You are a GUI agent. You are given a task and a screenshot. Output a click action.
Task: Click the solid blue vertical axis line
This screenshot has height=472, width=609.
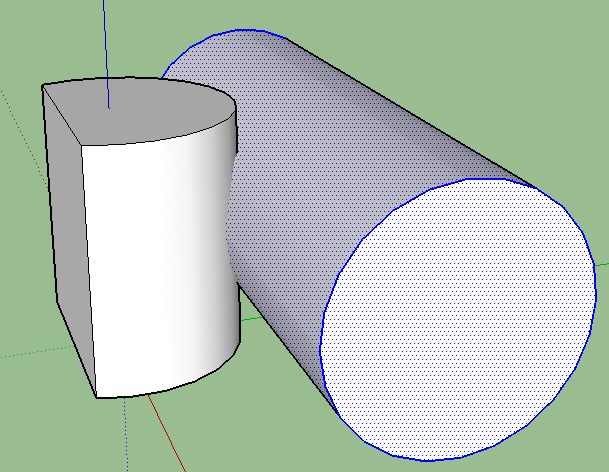(106, 50)
